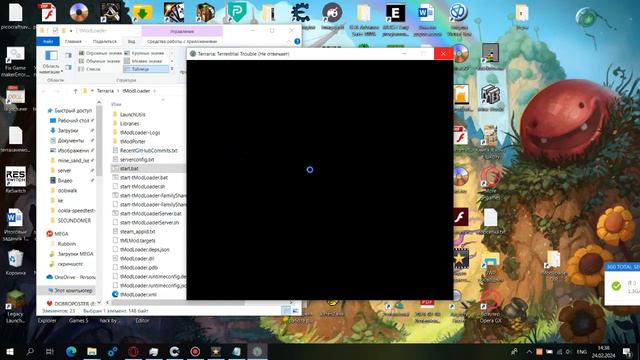Open the Fix Game desktop shortcut

click(x=16, y=61)
